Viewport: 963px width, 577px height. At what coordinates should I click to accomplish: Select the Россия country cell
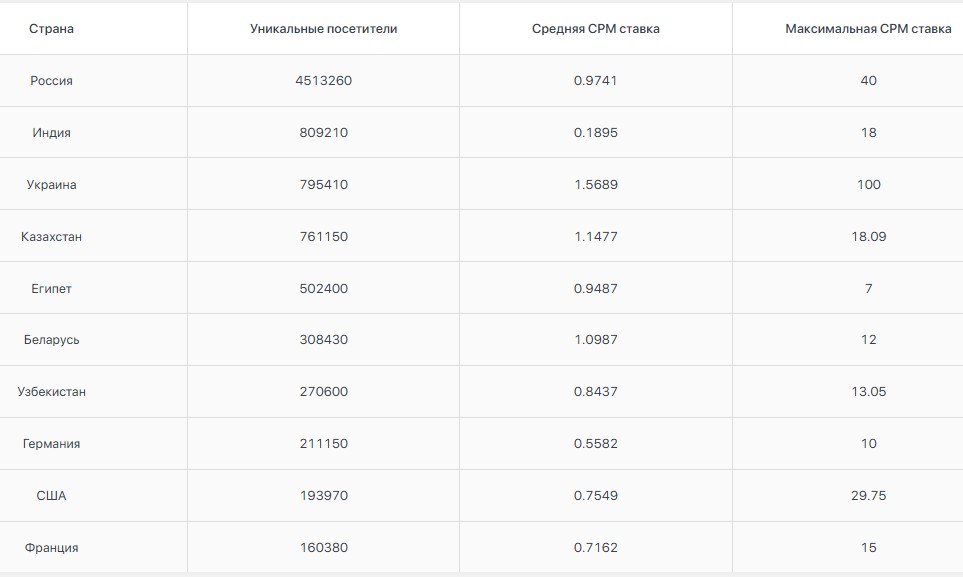[51, 81]
